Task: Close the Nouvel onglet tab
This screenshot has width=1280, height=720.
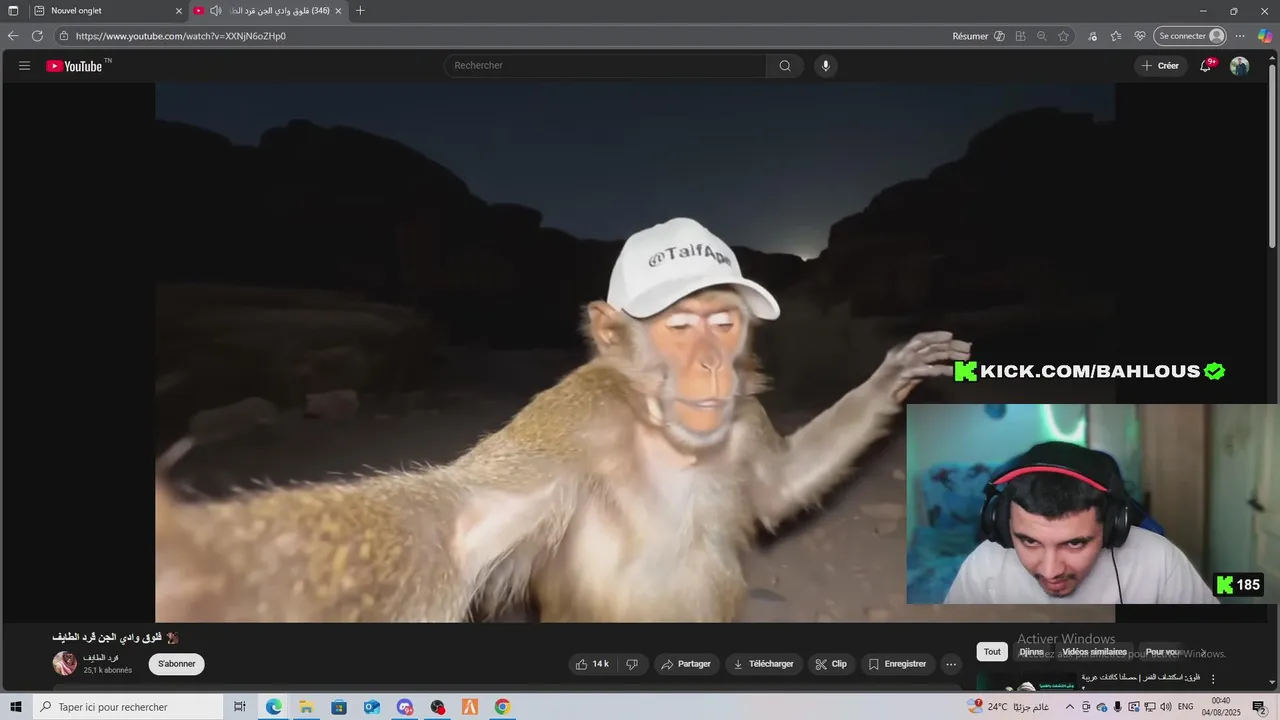Action: 179,11
